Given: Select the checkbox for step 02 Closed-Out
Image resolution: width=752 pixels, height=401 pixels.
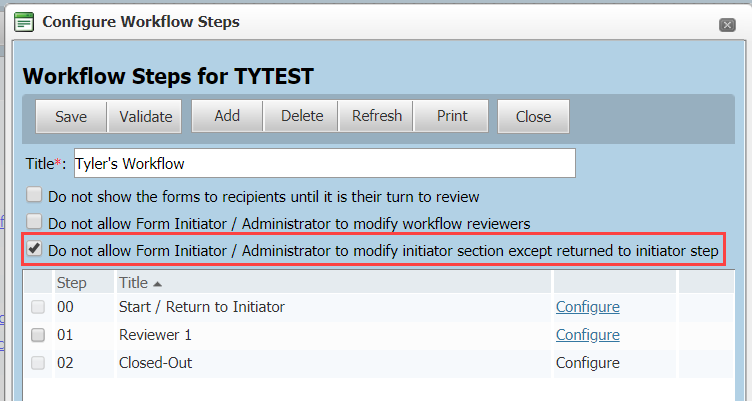Looking at the screenshot, I should pyautogui.click(x=38, y=363).
